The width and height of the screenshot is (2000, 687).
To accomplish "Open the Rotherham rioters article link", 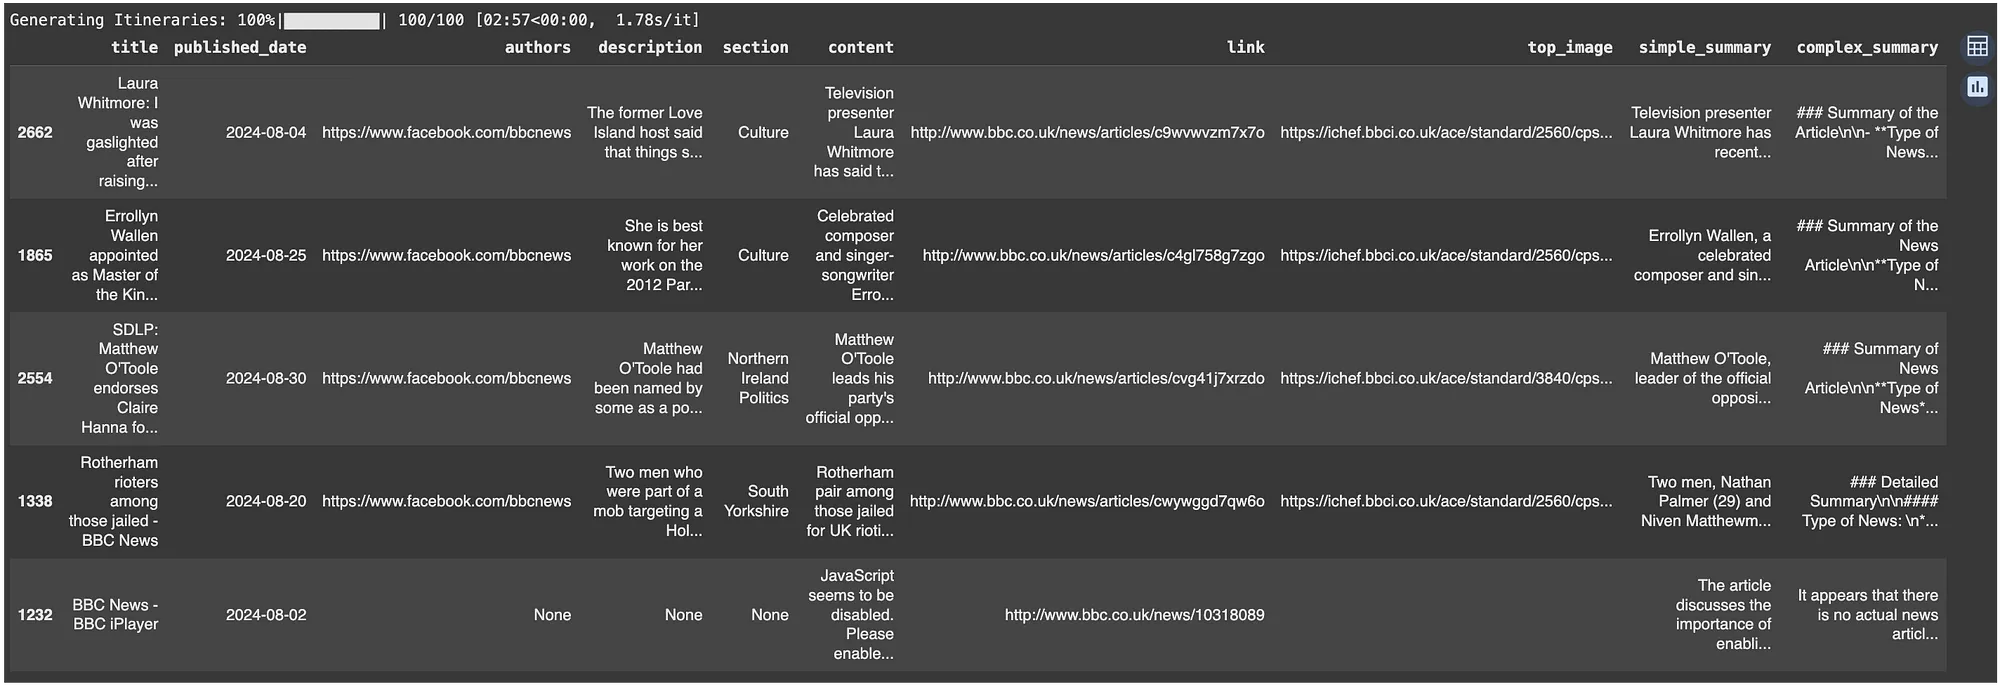I will [1087, 501].
